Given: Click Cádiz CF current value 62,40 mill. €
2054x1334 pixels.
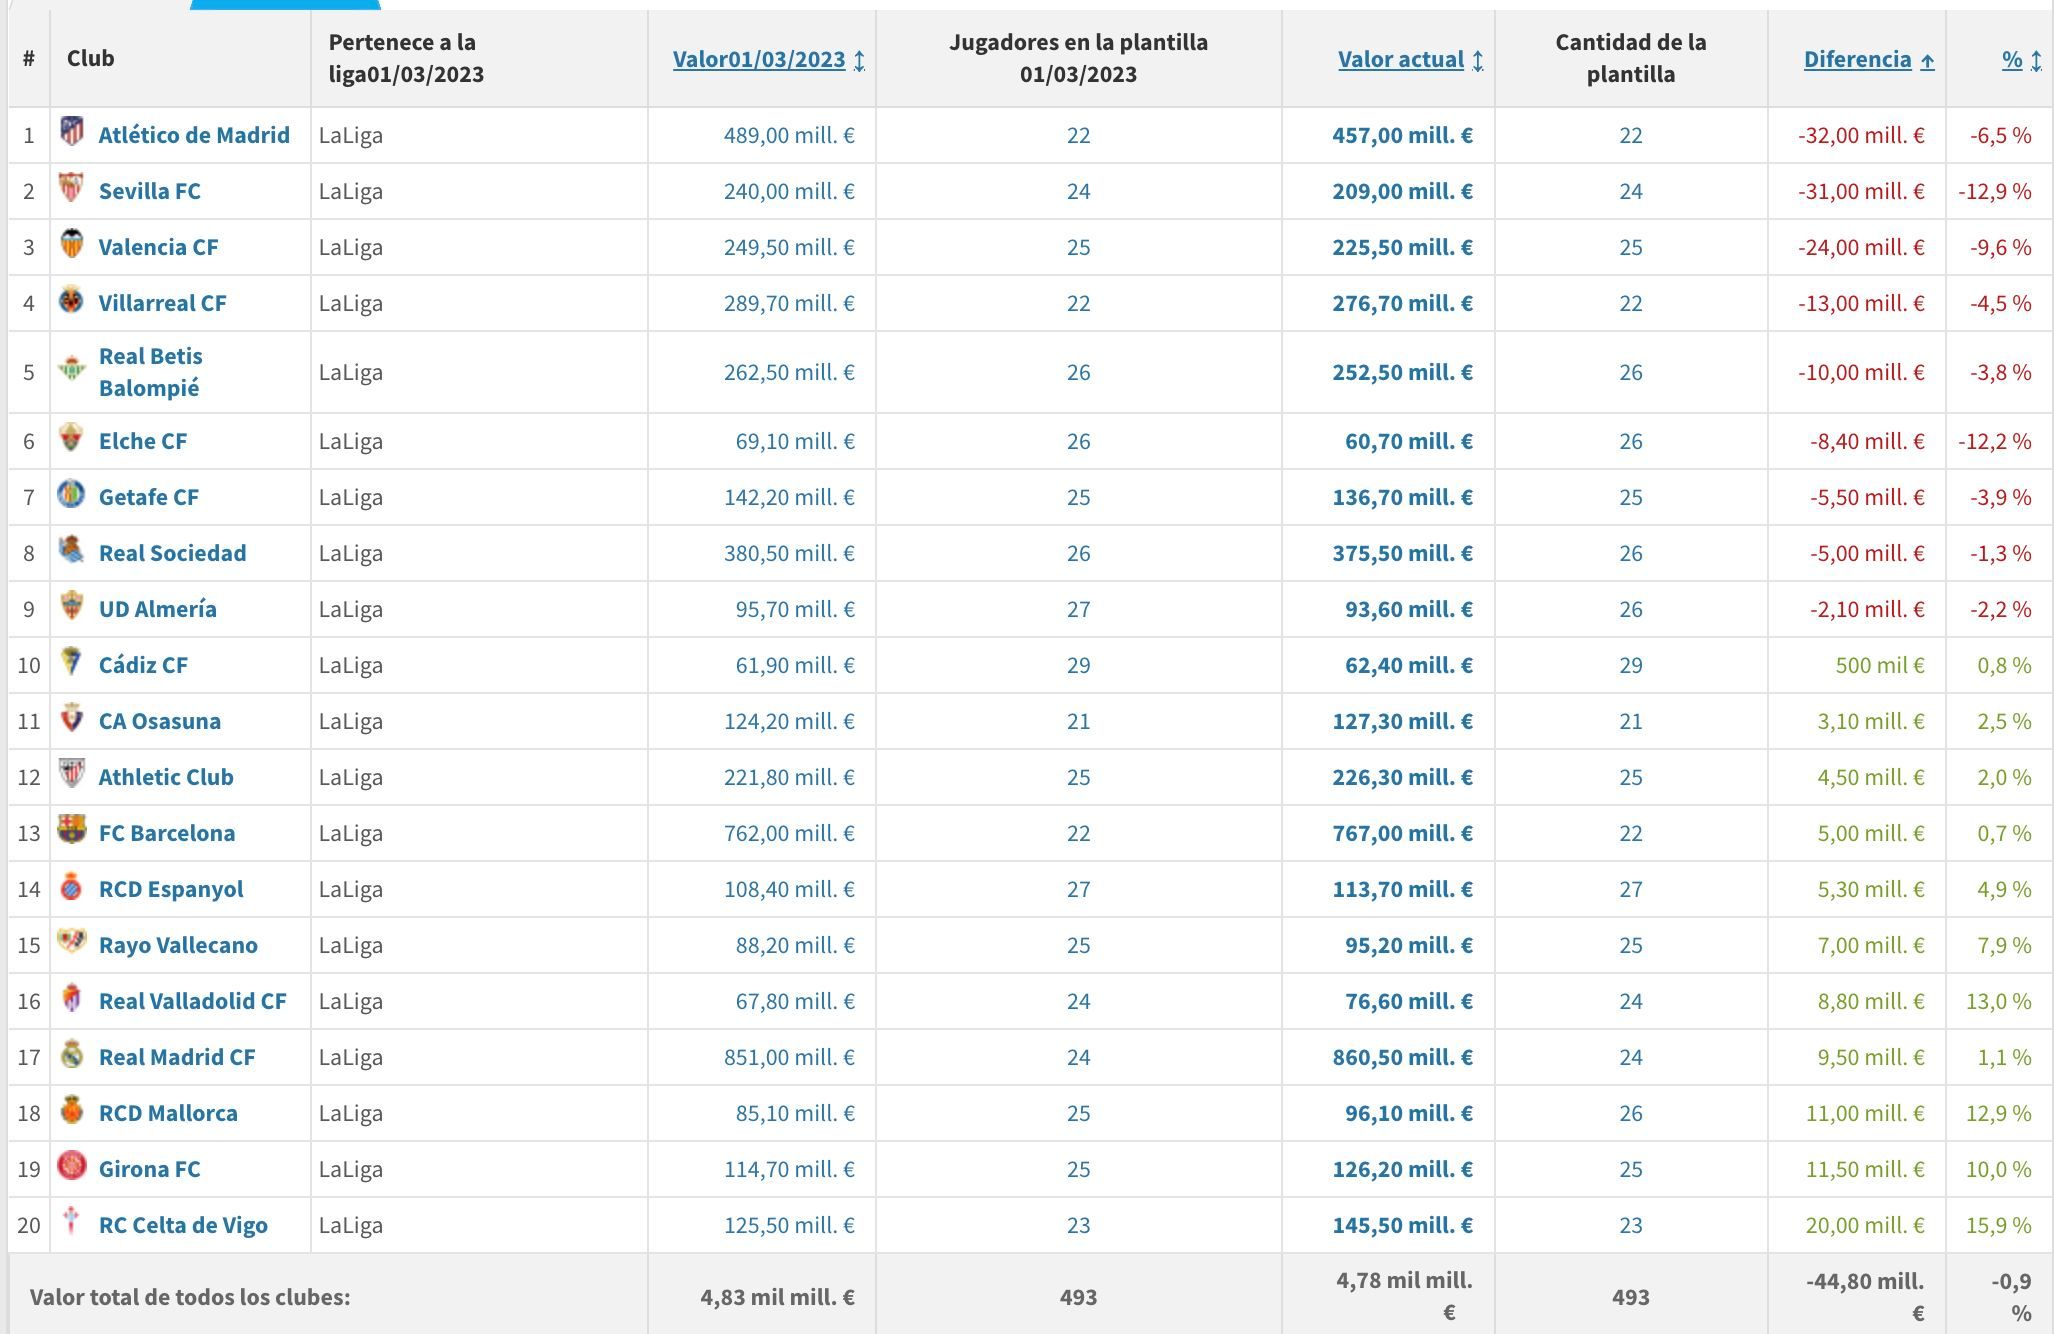Looking at the screenshot, I should tap(1408, 665).
